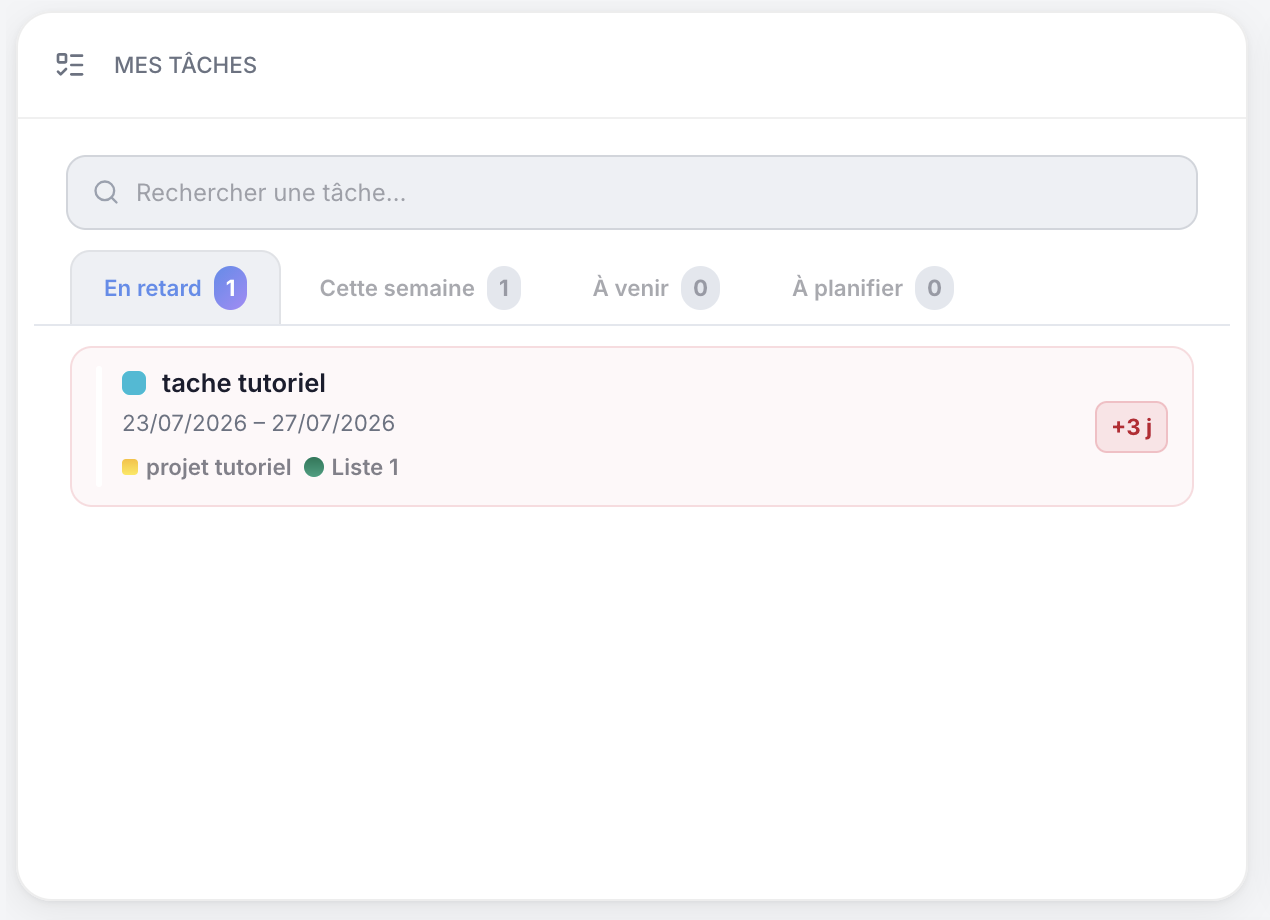Image resolution: width=1270 pixels, height=920 pixels.
Task: Click the yellow square beside projet tutoriel
Action: coord(130,467)
